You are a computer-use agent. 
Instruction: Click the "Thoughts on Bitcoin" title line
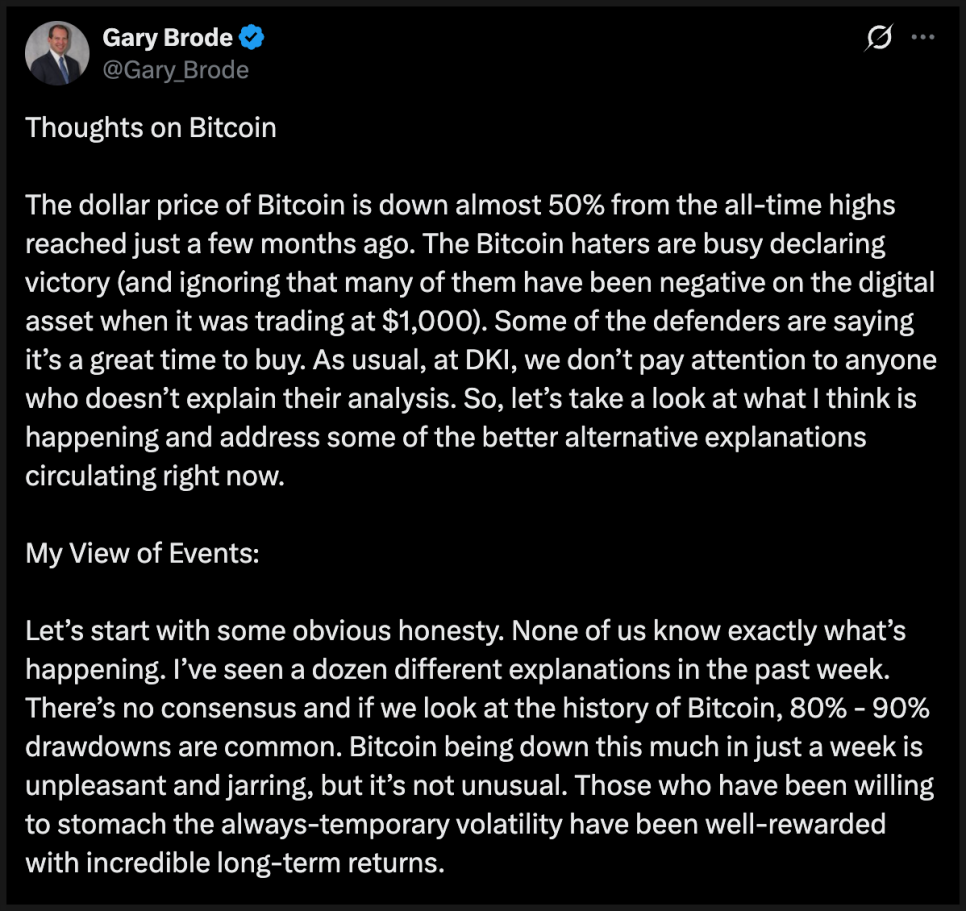(150, 128)
